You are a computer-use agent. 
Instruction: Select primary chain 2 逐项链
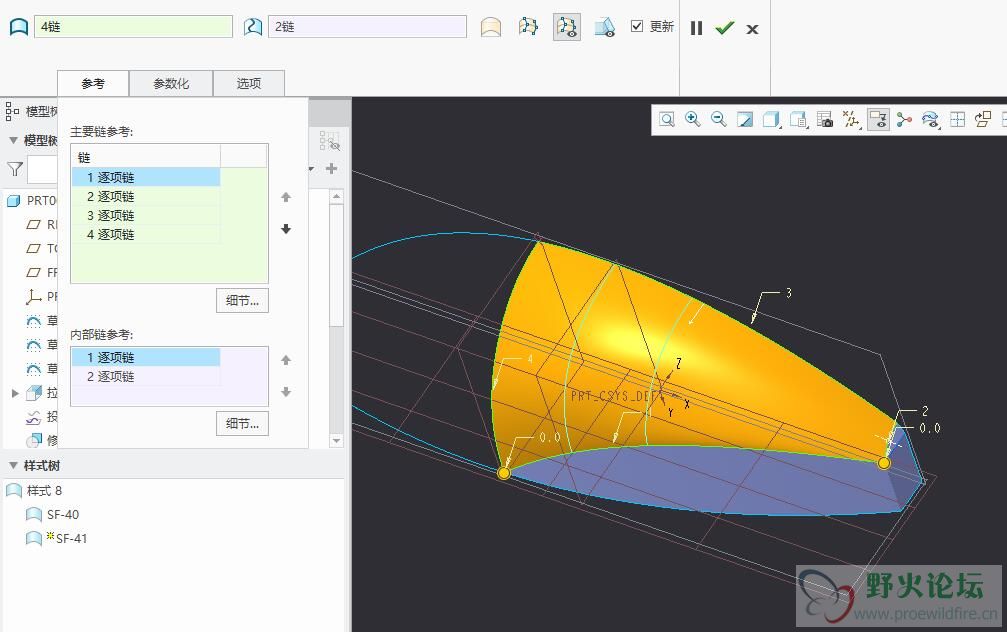(x=146, y=197)
